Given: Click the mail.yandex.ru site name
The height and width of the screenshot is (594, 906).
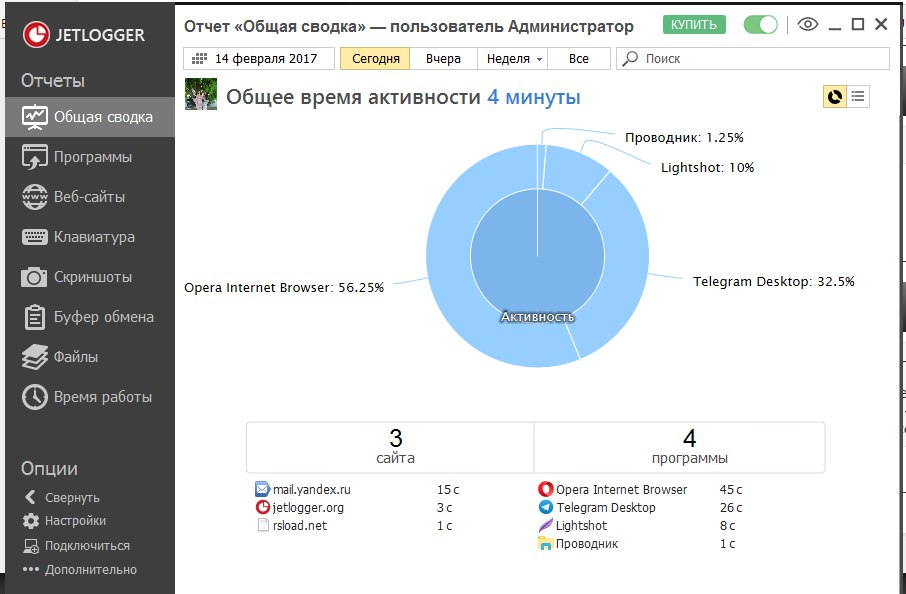Looking at the screenshot, I should [311, 490].
